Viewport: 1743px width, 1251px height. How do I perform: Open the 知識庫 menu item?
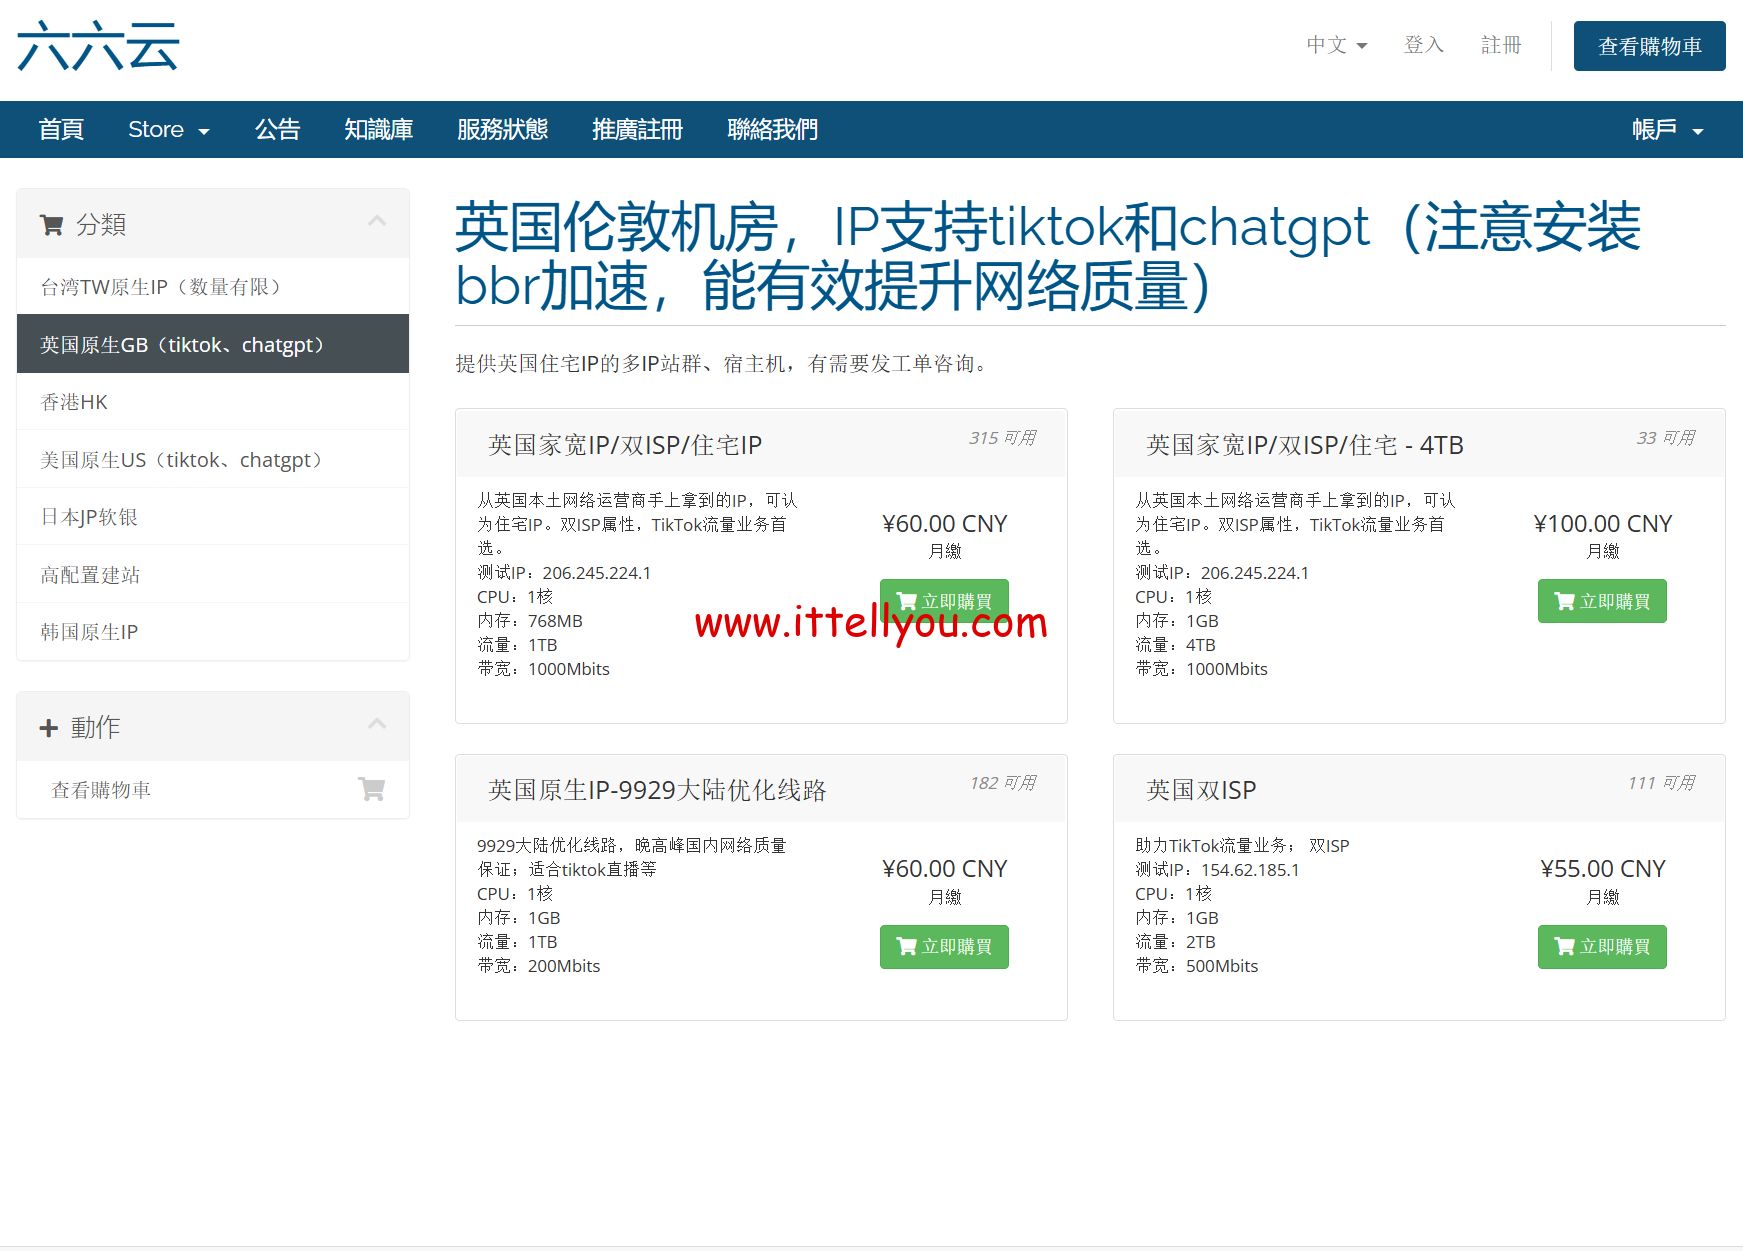[379, 129]
